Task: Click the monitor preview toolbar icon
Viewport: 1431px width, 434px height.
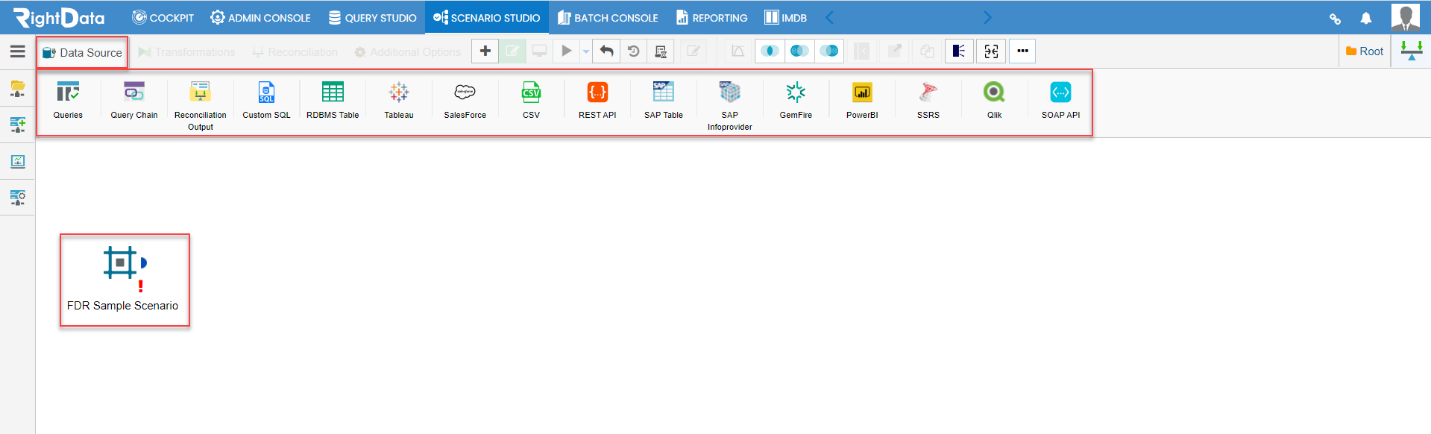Action: click(x=539, y=51)
